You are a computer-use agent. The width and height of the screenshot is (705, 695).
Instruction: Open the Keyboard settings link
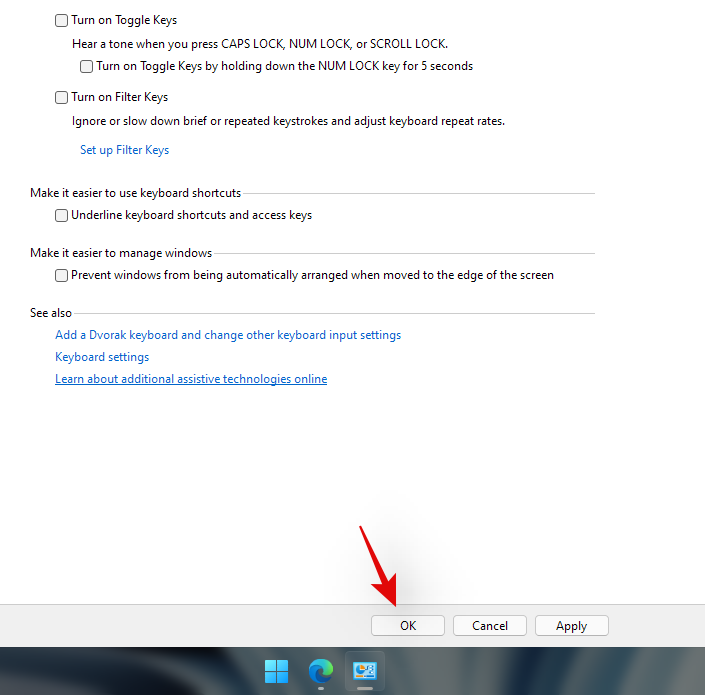(102, 357)
